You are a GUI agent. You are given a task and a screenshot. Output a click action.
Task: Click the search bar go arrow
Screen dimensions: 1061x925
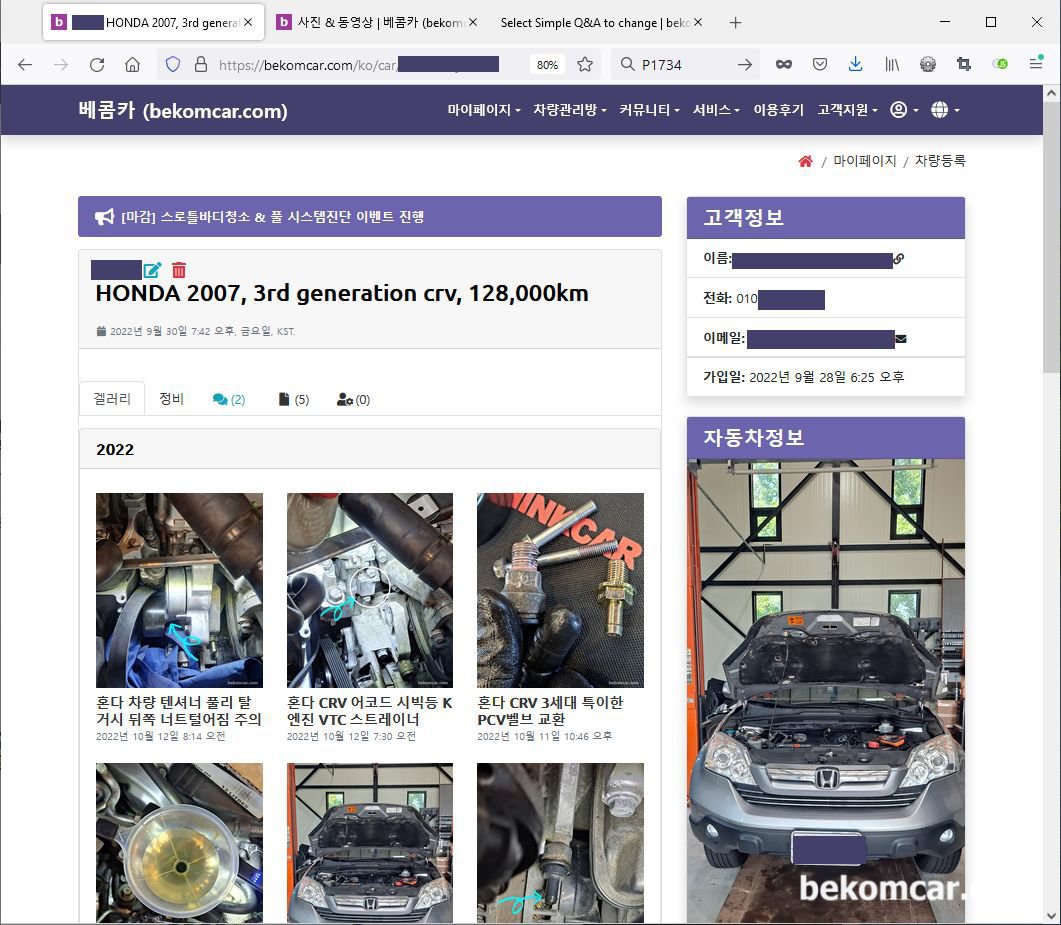pyautogui.click(x=744, y=64)
